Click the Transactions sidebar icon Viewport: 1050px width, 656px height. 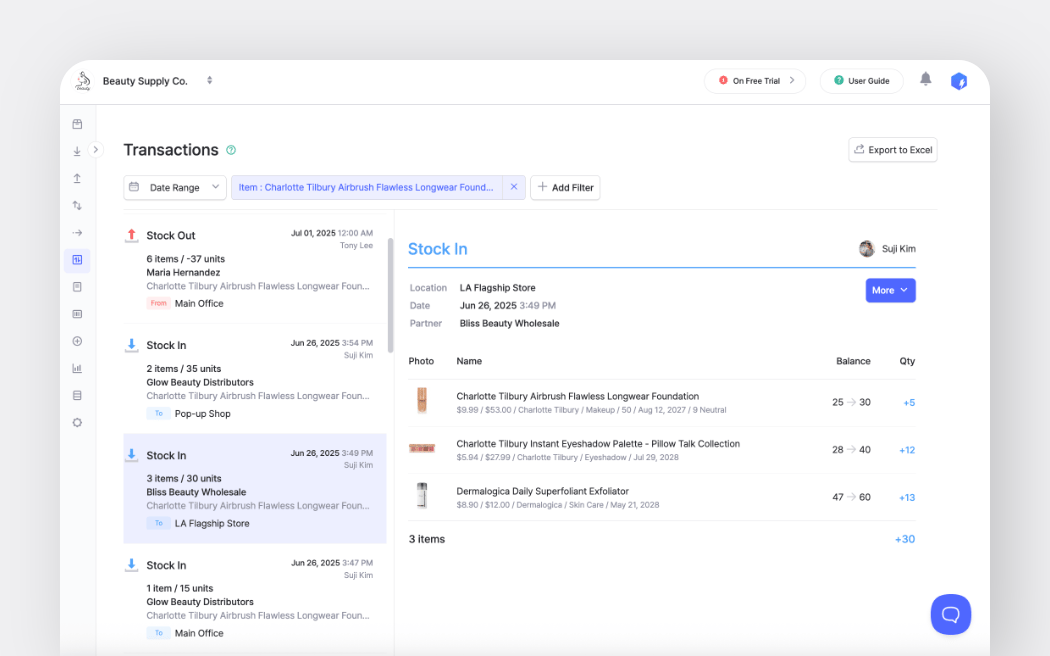pos(77,259)
